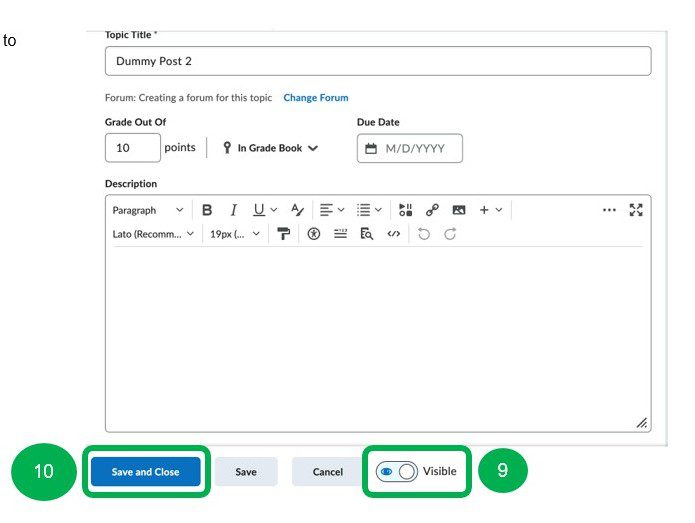Select the format painter tool
The width and height of the screenshot is (695, 523).
click(284, 234)
